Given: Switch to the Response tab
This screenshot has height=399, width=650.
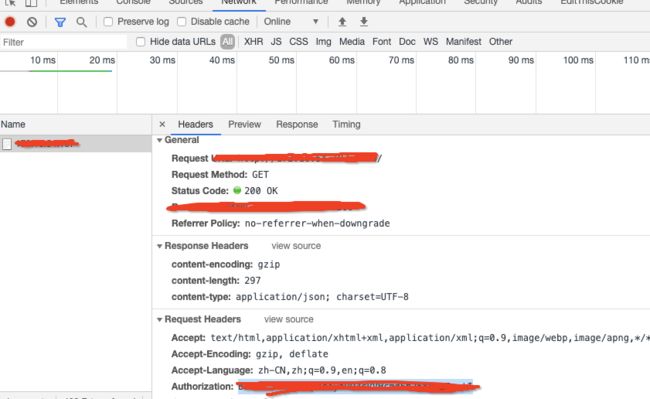Looking at the screenshot, I should pyautogui.click(x=297, y=124).
